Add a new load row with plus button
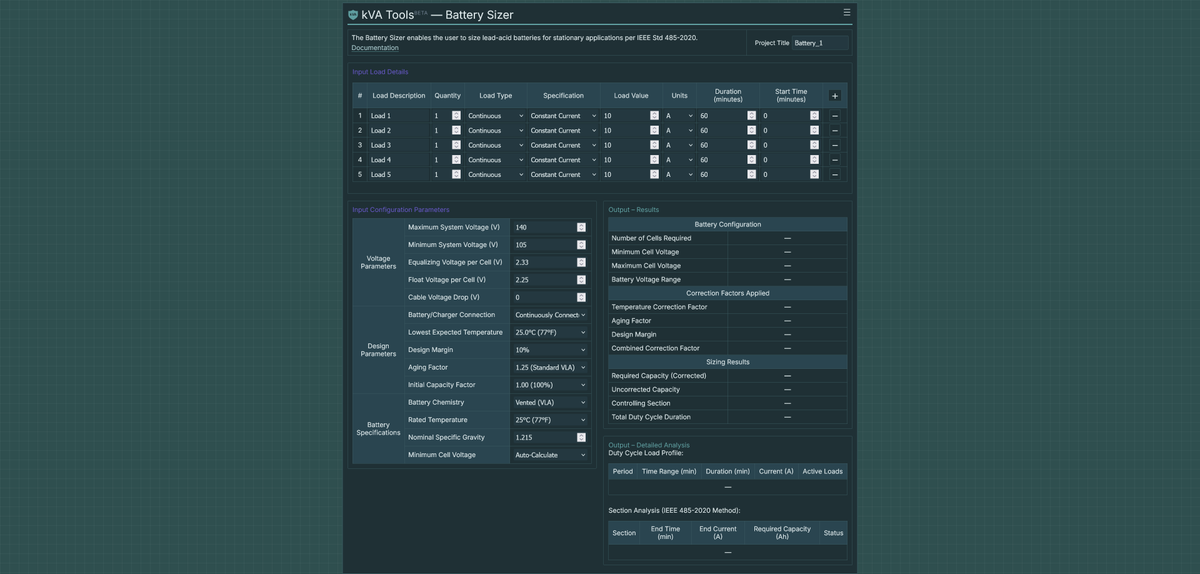1200x574 pixels. point(835,96)
